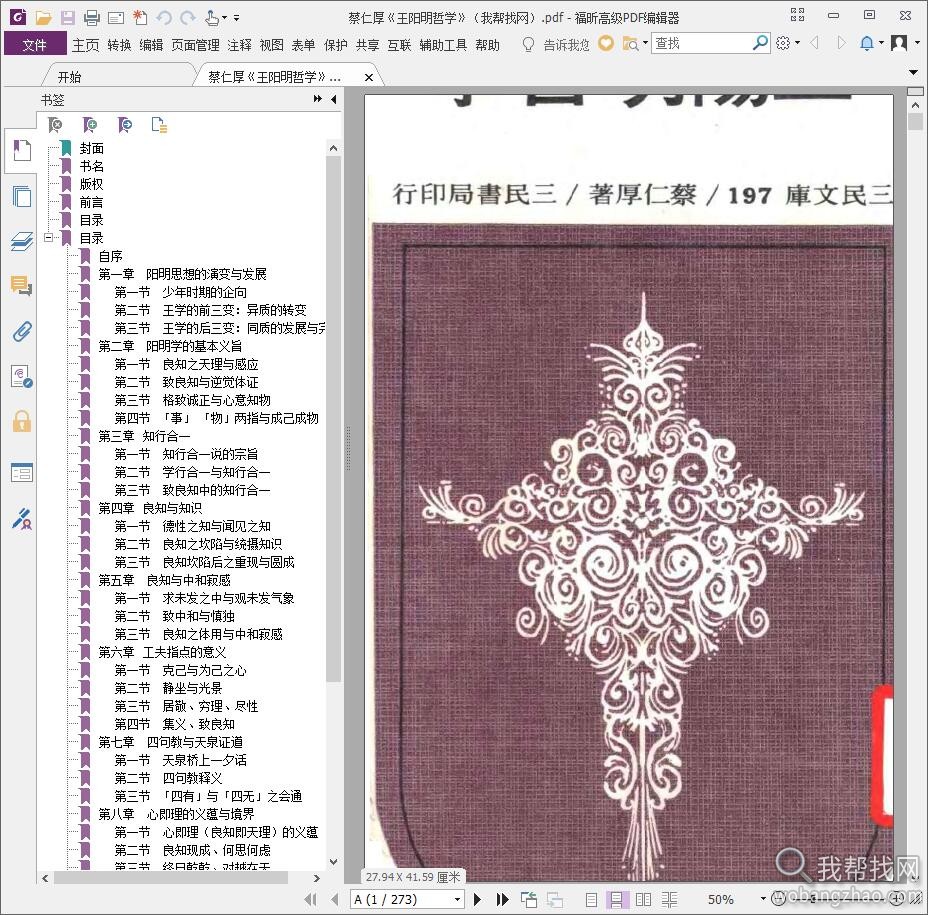This screenshot has height=915, width=928.
Task: Open the form fields sidebar icon
Action: (x=21, y=473)
